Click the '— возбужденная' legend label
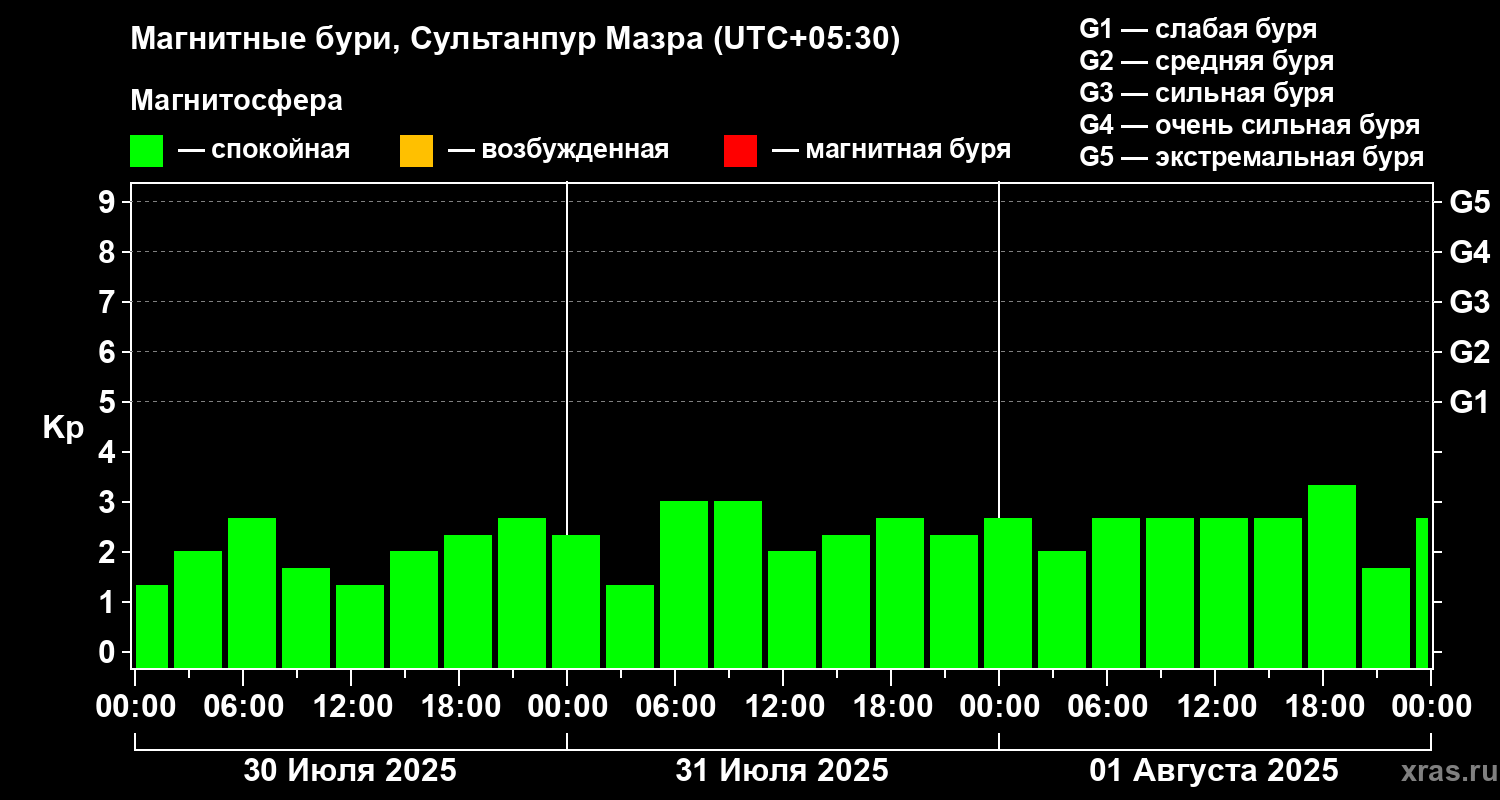 tap(559, 150)
